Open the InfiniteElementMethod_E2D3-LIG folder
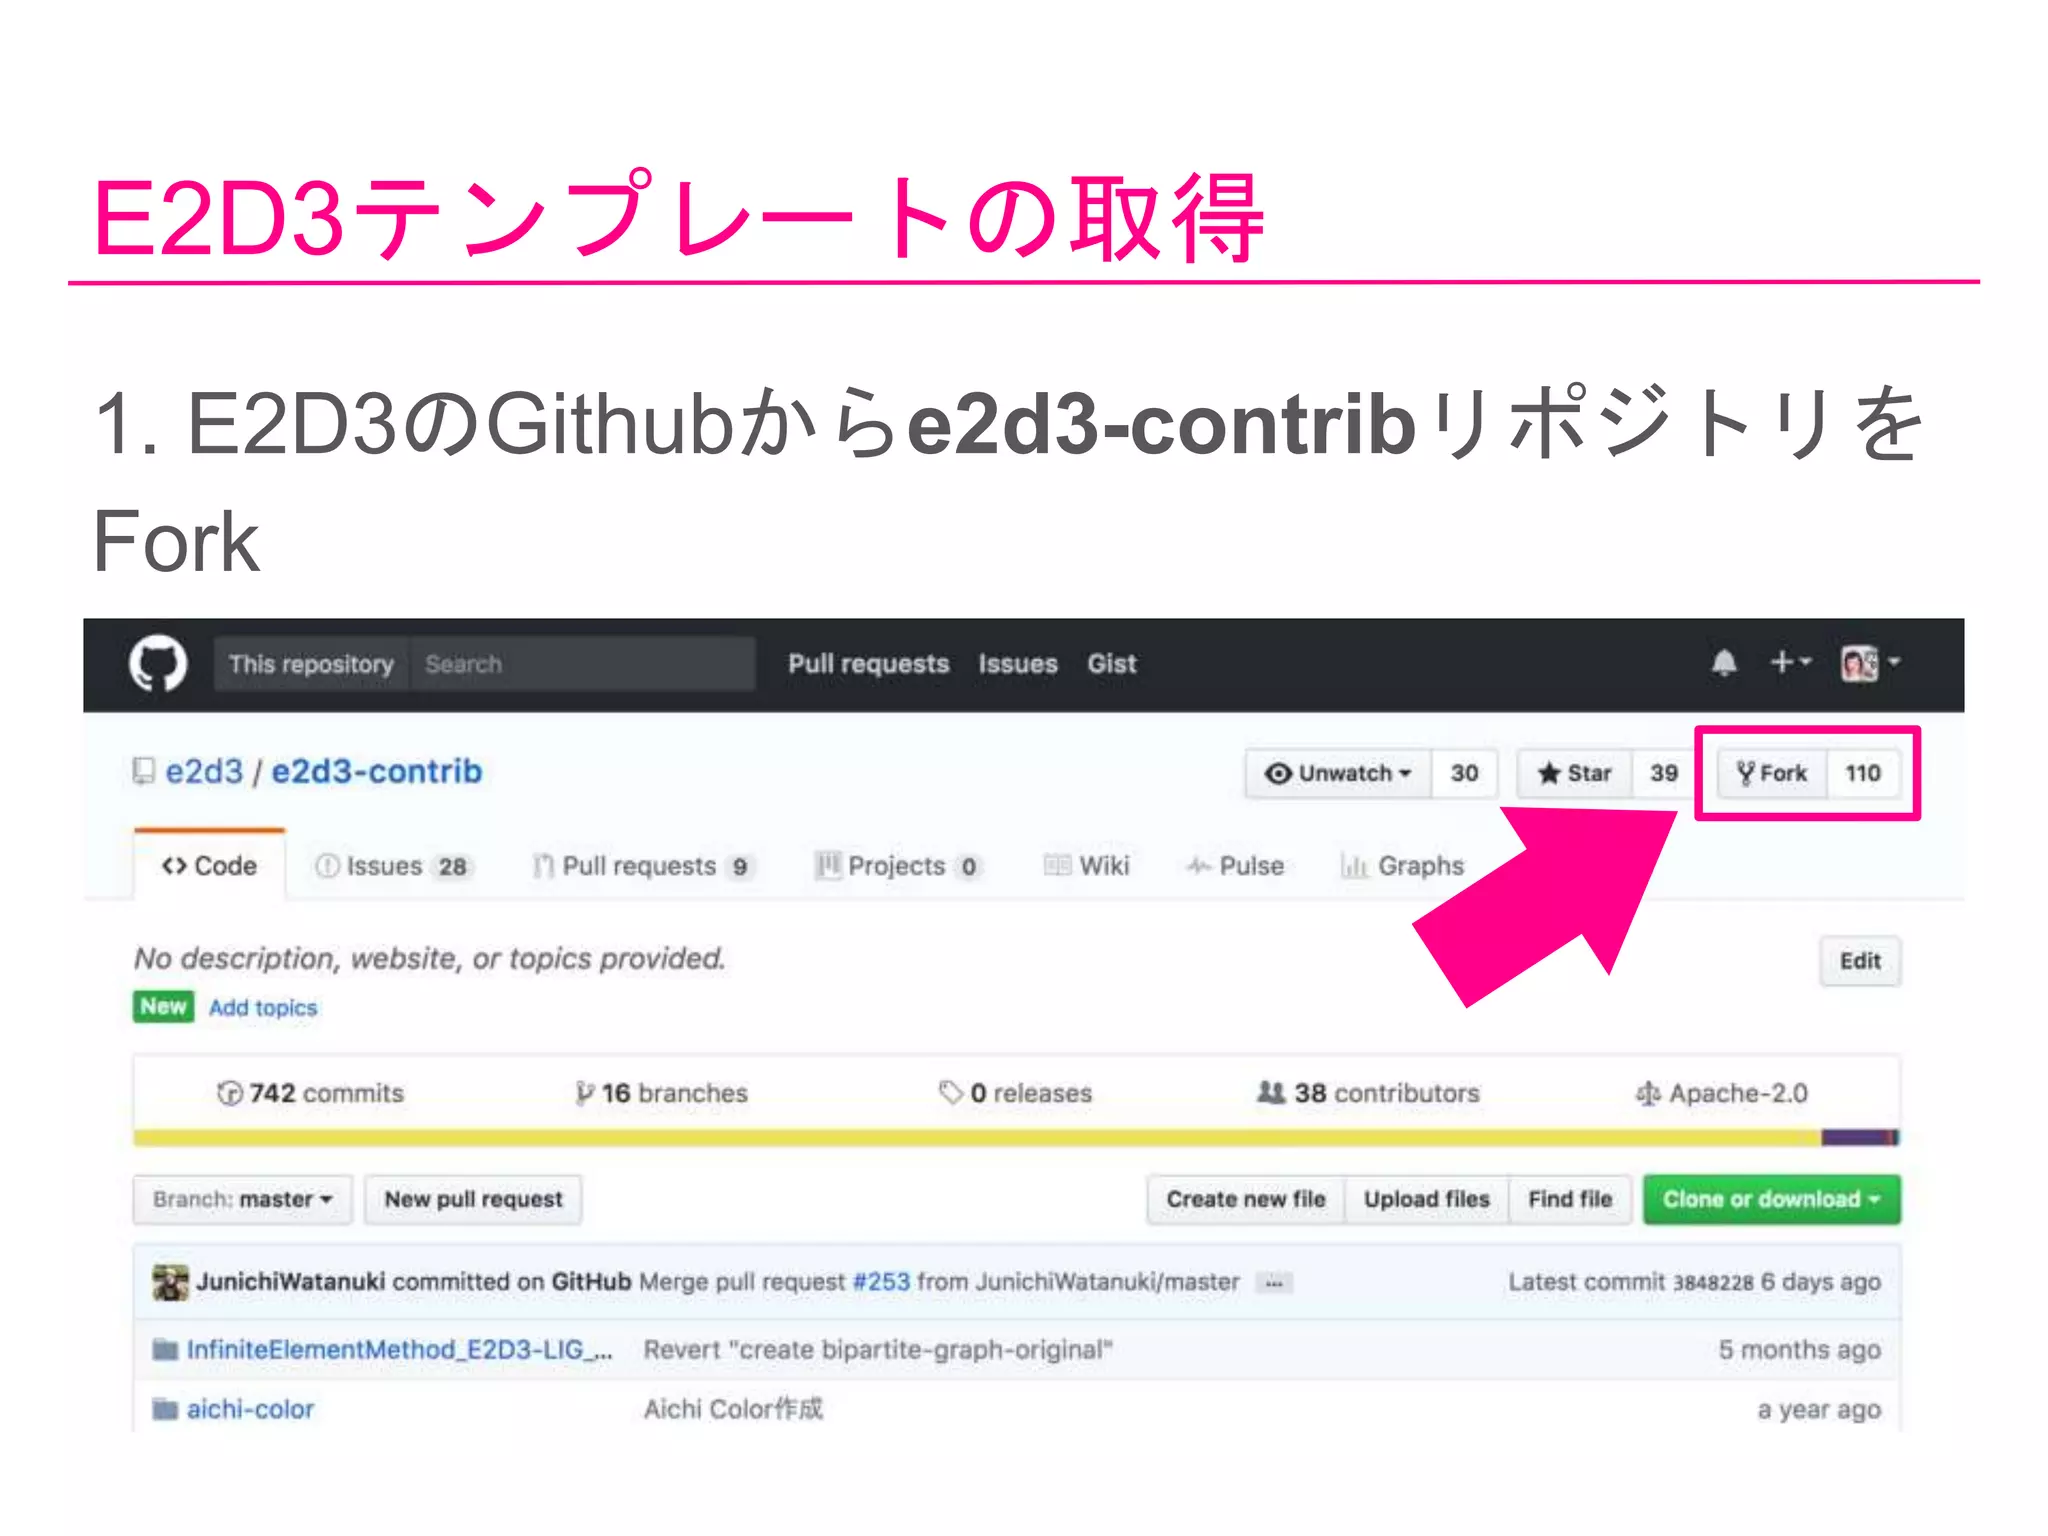 click(400, 1350)
